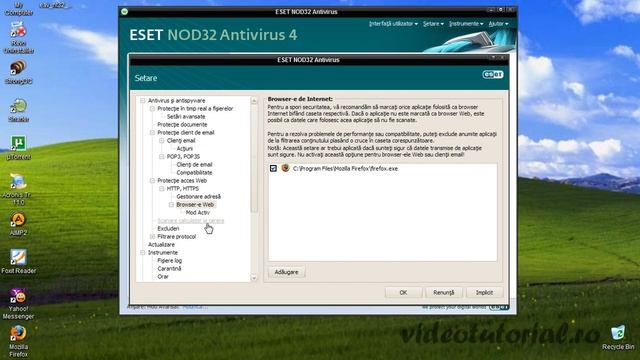The width and height of the screenshot is (640, 360).
Task: Select the Browser-e Web tree label
Action: [195, 204]
